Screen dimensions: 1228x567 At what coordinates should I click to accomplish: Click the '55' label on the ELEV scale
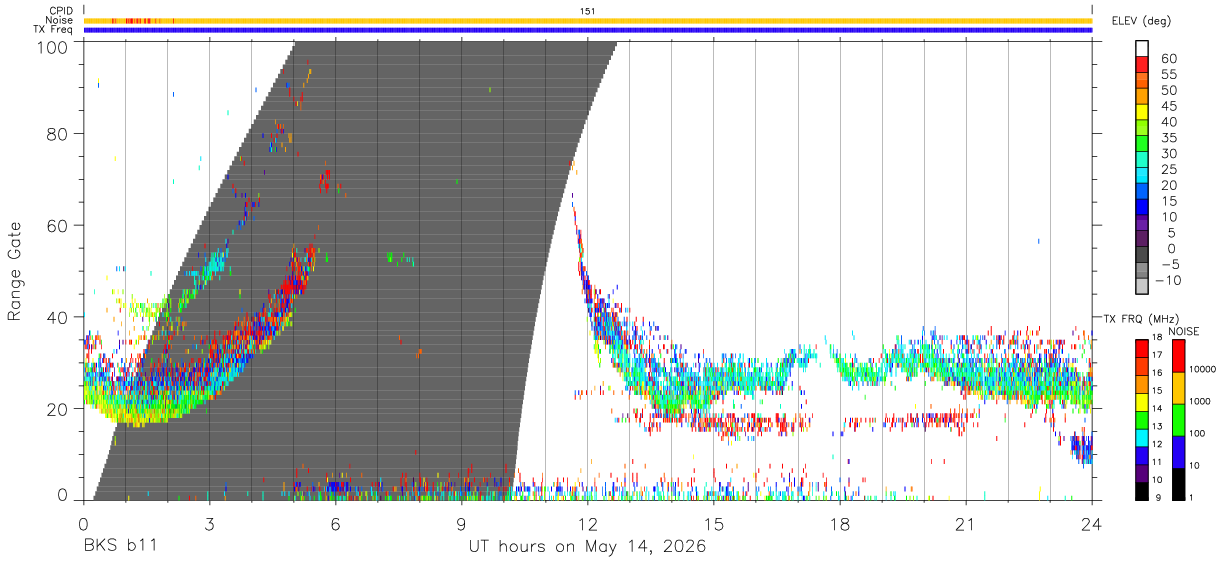1167,75
